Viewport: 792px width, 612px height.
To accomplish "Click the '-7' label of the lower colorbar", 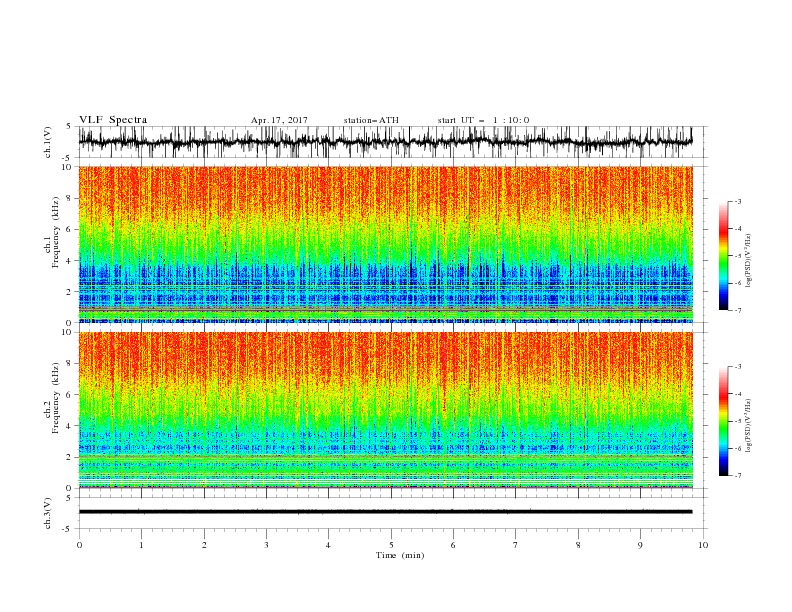I will click(737, 476).
